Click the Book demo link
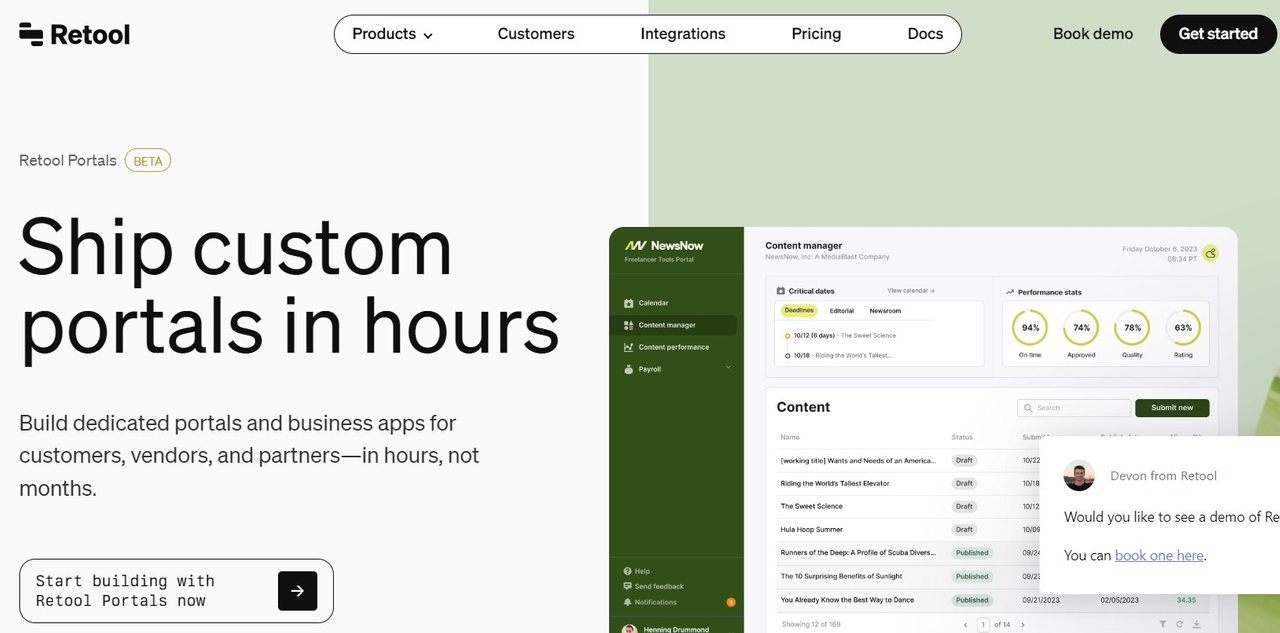 click(1093, 34)
